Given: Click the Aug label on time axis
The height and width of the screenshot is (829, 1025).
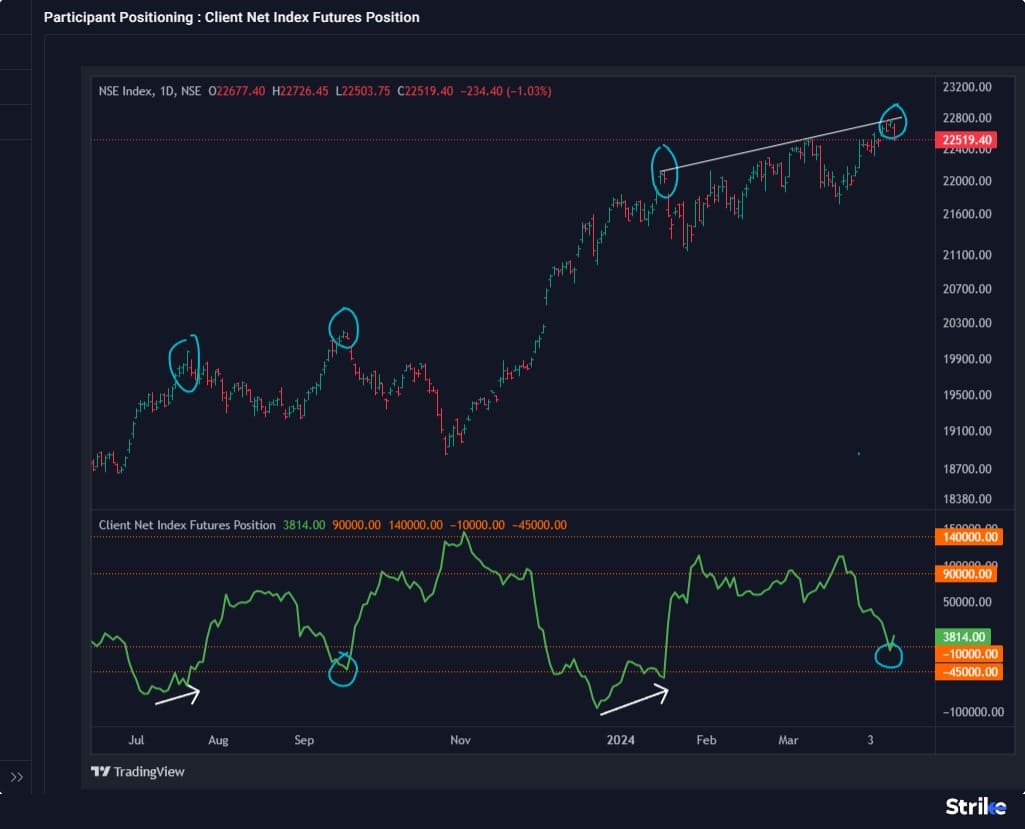Looking at the screenshot, I should click(218, 740).
